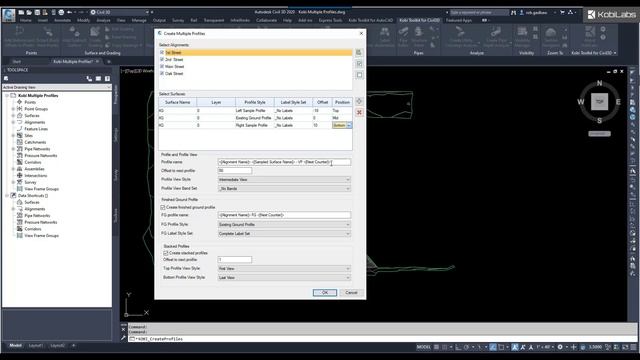The image size is (640, 360).
Task: Collapse the Data Shortcuts tree node
Action: [7, 196]
